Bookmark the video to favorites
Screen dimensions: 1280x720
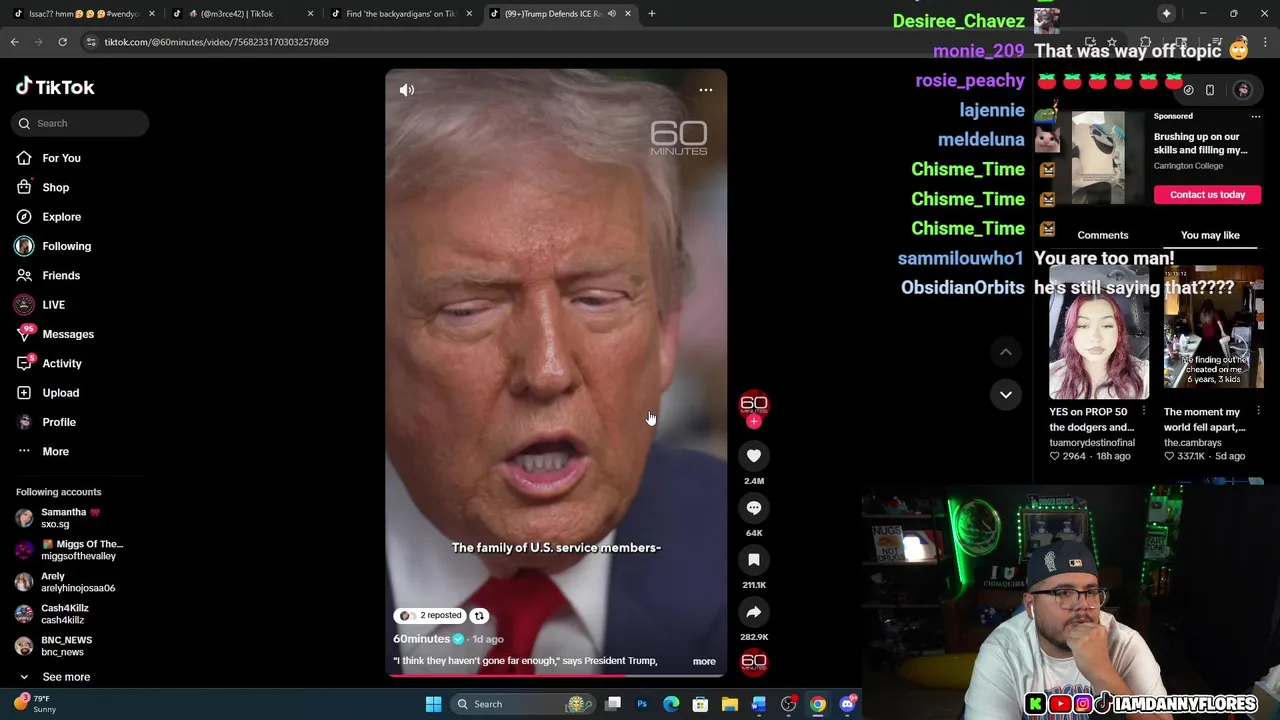[x=754, y=560]
